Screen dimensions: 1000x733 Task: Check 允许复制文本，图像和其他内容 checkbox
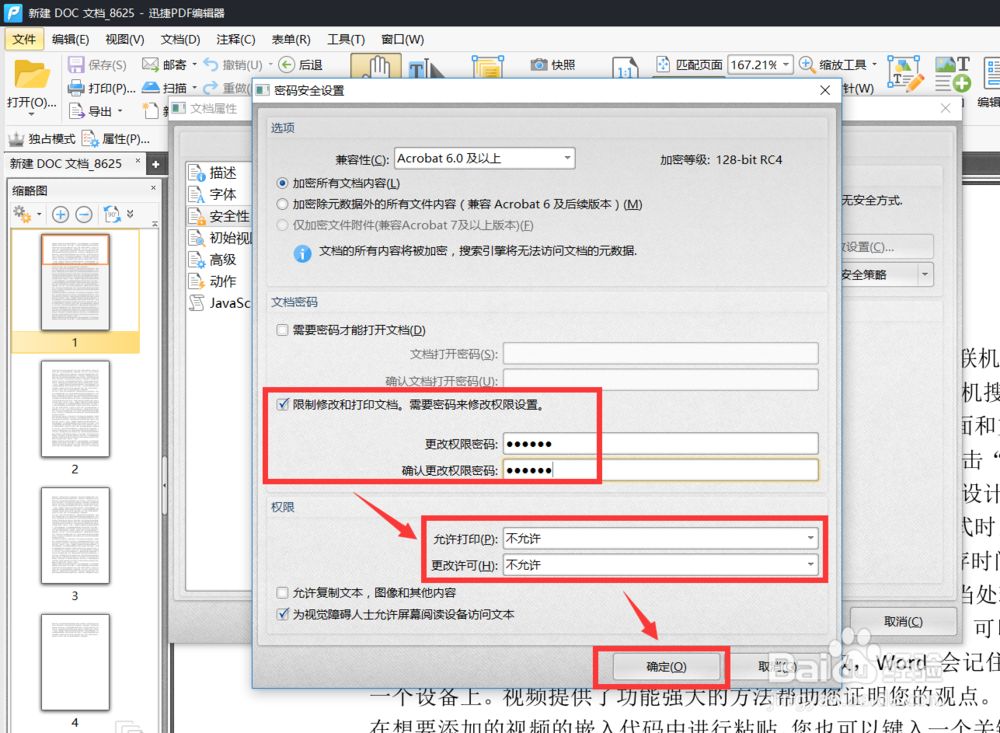point(282,593)
